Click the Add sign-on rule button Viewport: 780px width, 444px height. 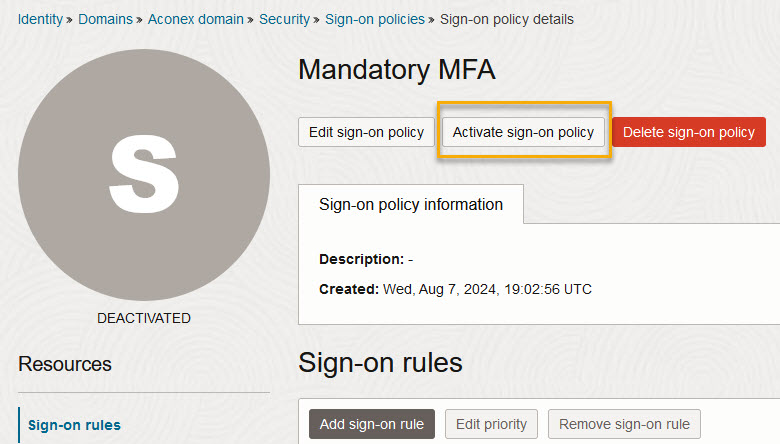[x=372, y=424]
